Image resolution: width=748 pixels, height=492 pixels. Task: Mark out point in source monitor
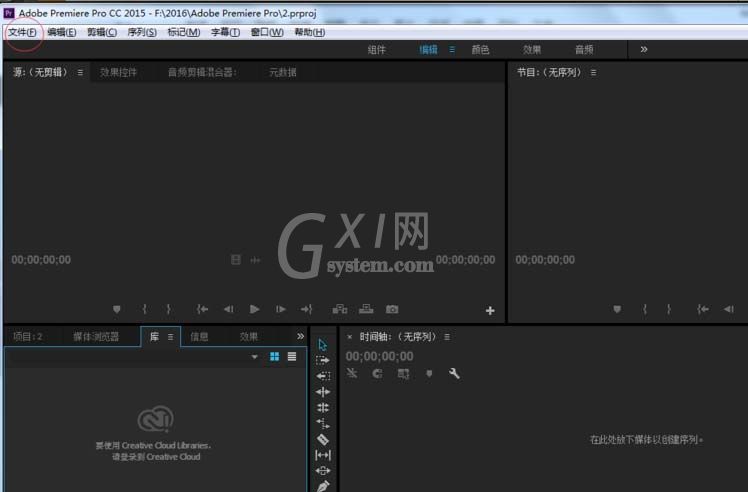168,309
